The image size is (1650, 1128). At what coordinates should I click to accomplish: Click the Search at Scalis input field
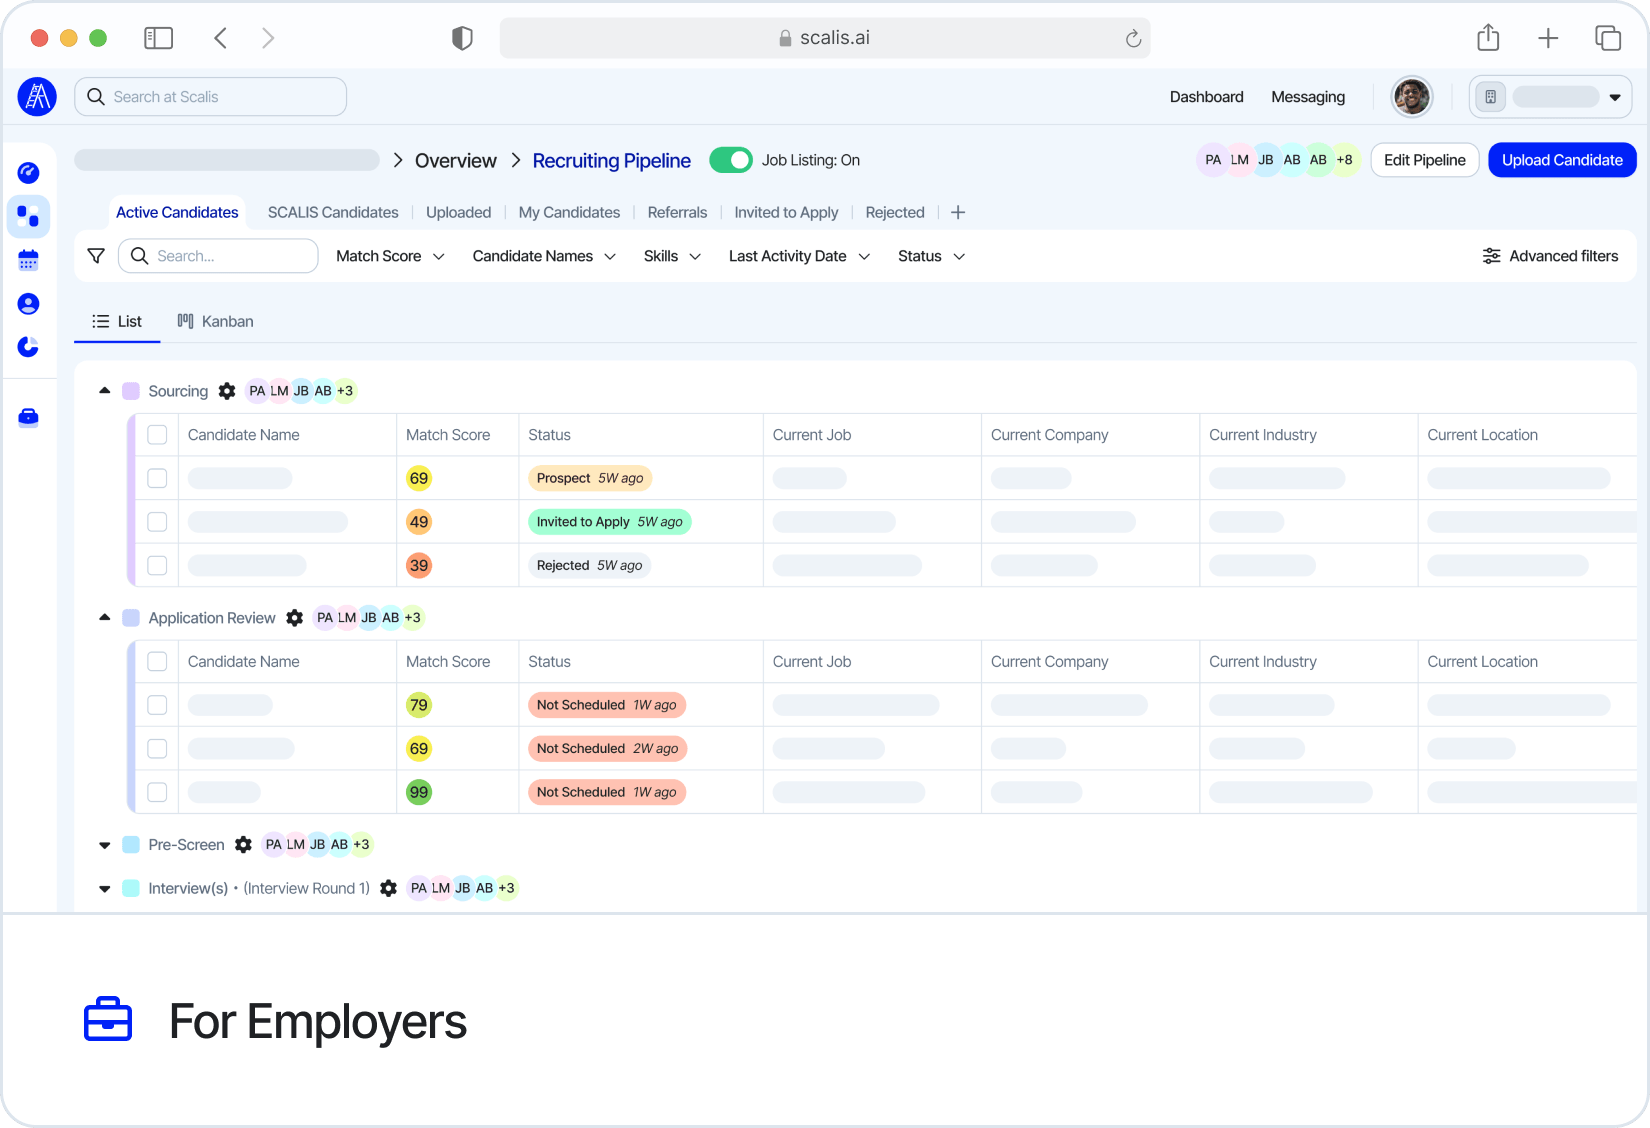click(x=211, y=97)
